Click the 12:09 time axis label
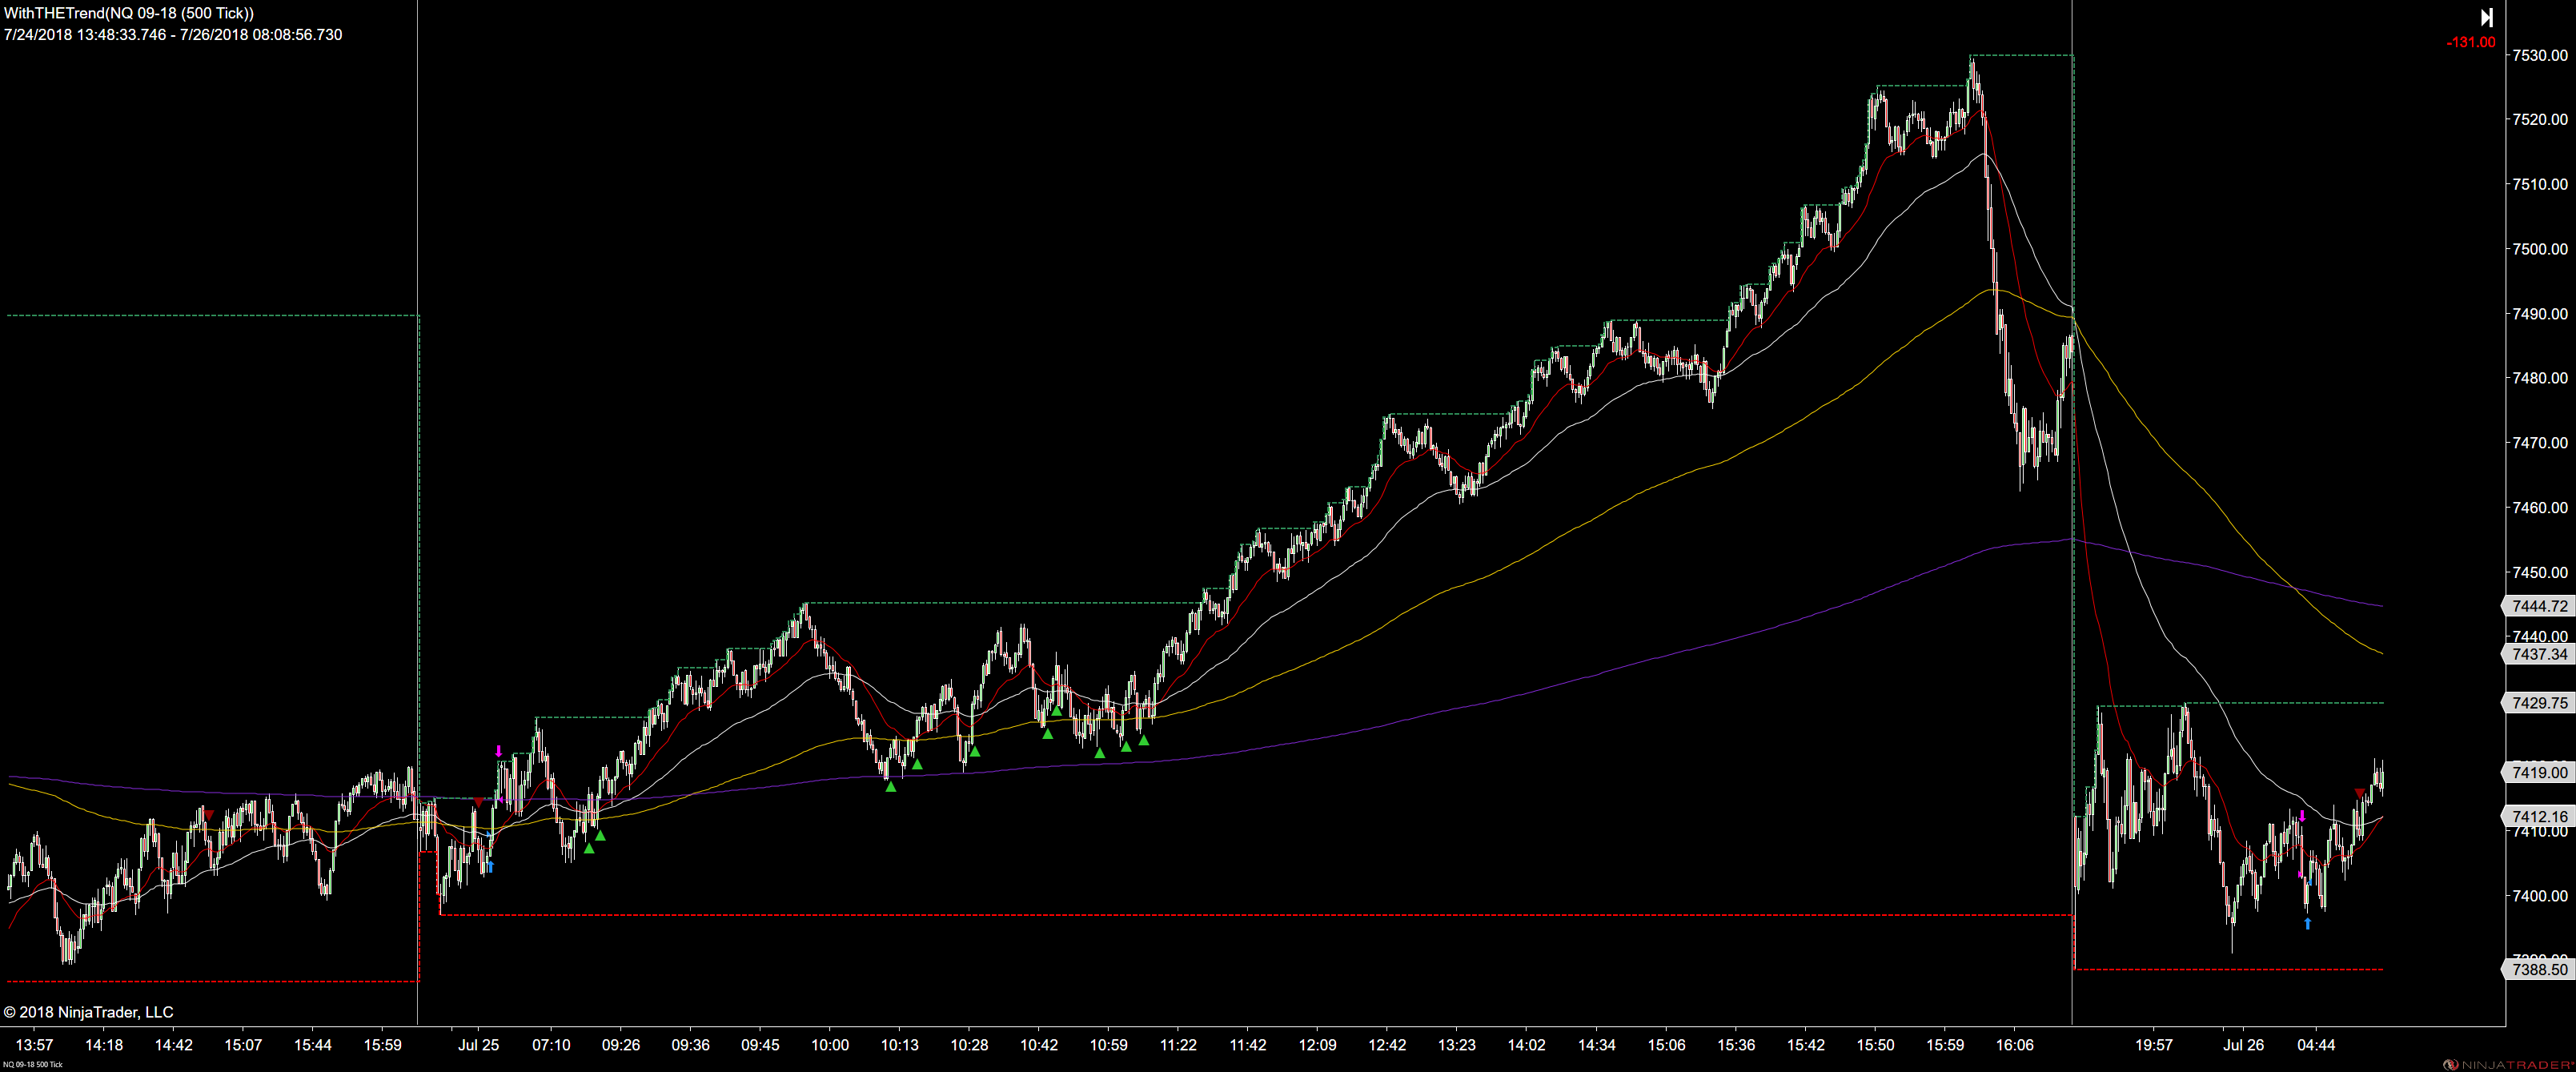The image size is (2576, 1072). pos(1318,1045)
